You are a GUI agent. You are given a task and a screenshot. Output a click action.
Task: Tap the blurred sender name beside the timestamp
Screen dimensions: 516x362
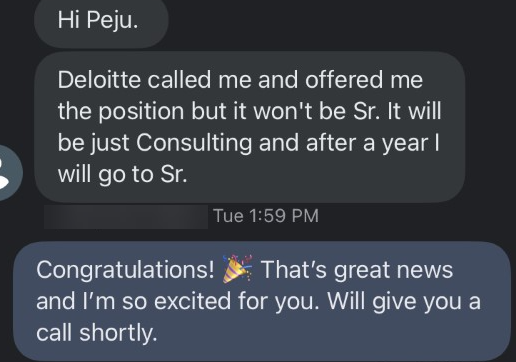pyautogui.click(x=126, y=217)
